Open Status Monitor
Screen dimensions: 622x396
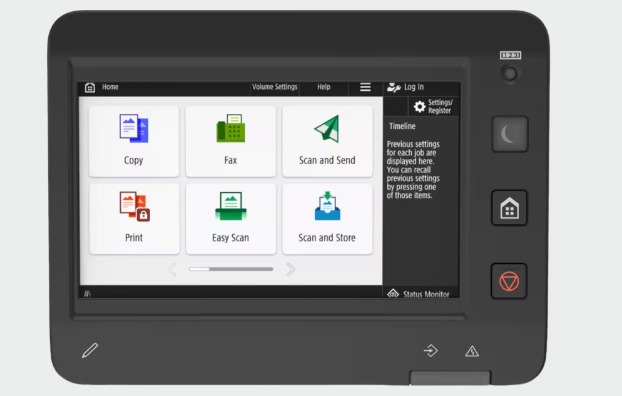tap(419, 294)
